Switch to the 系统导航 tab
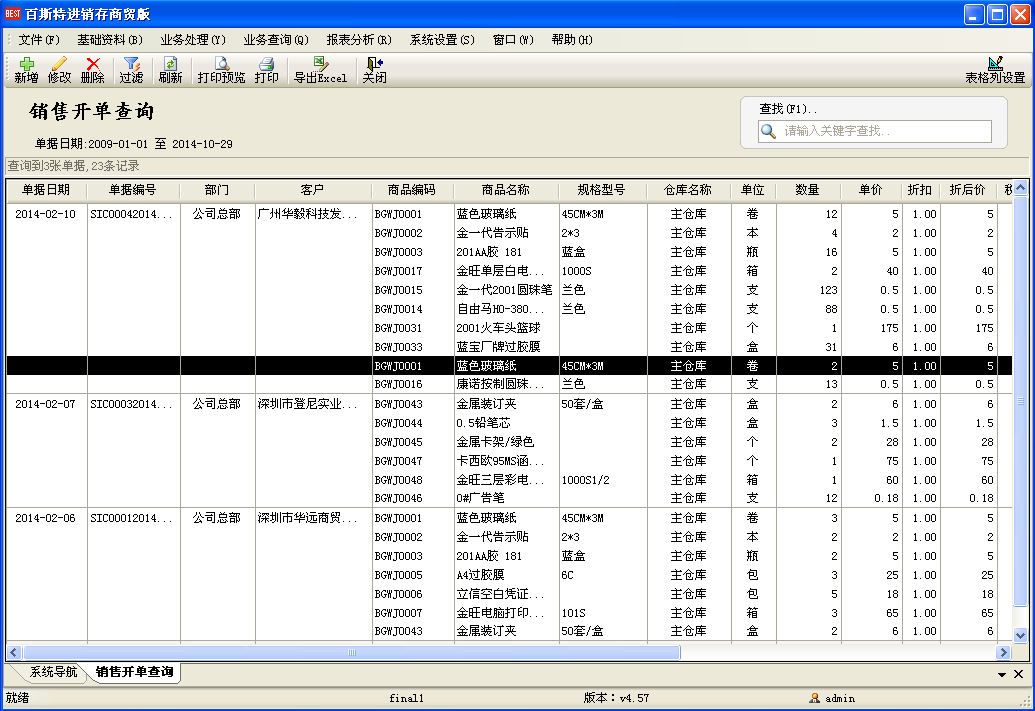Screen dimensions: 1035x711 coord(52,672)
